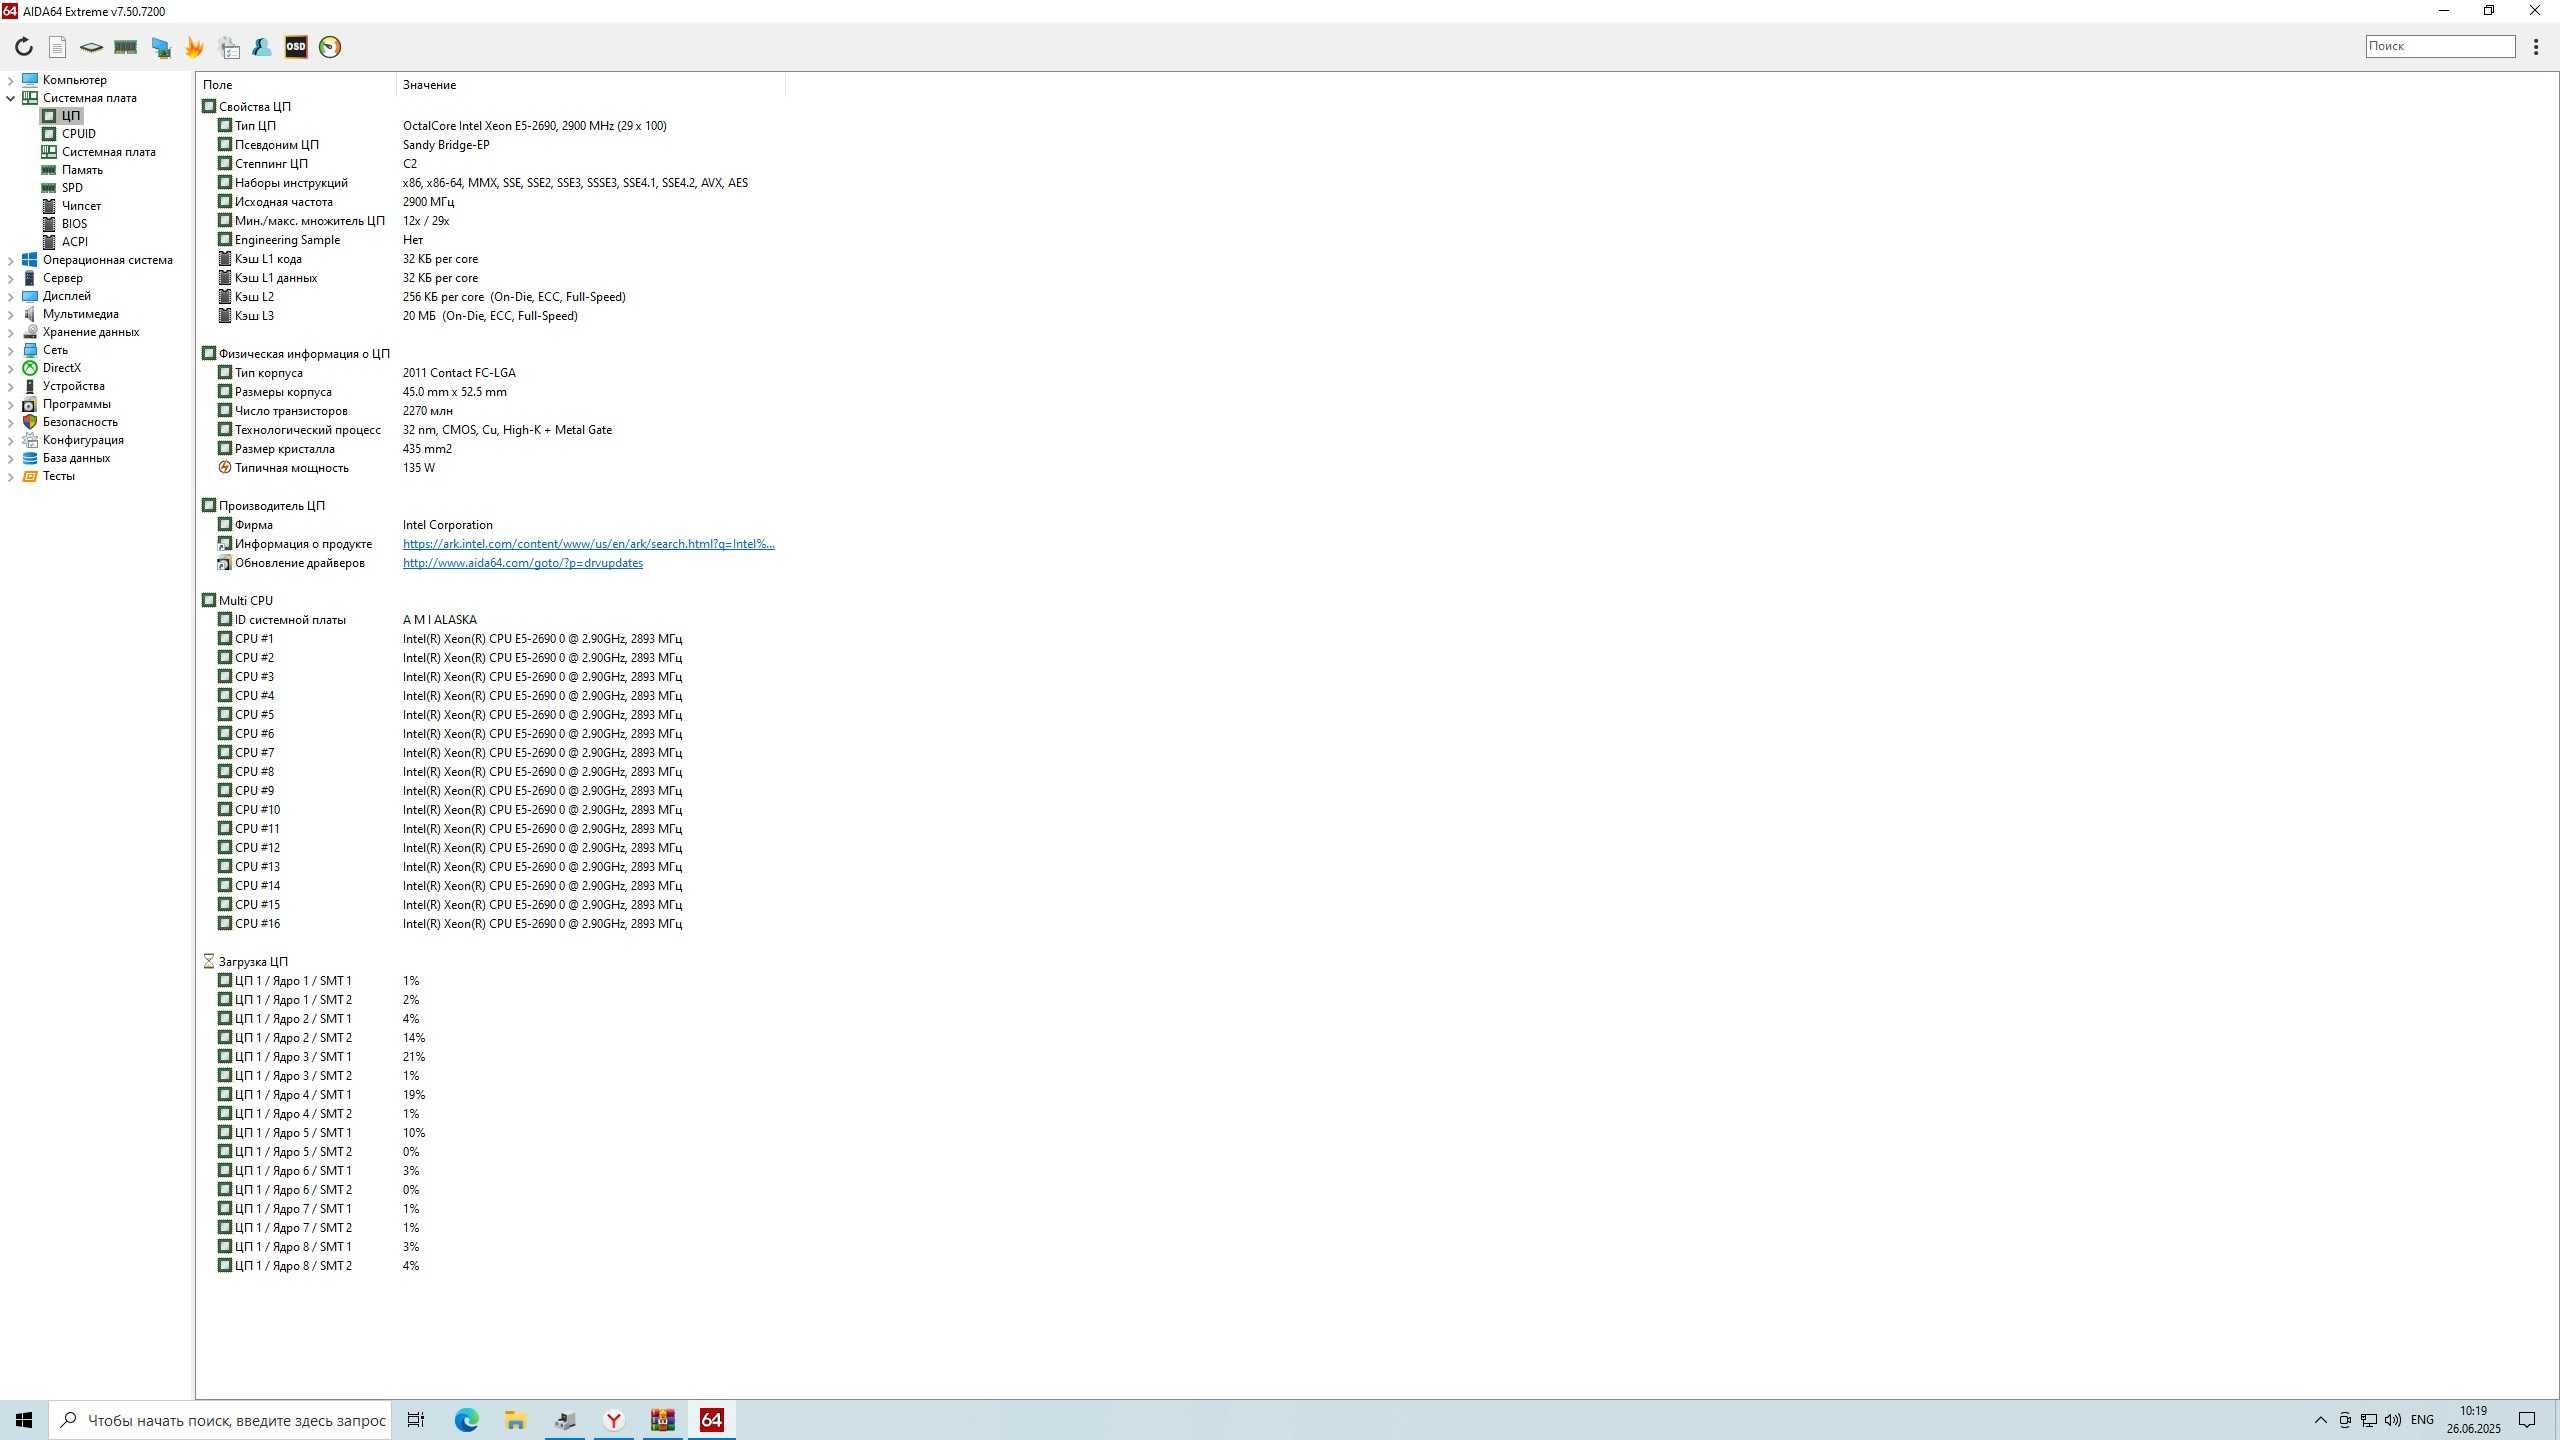This screenshot has width=2560, height=1440.
Task: Click the Конфигурация tree icon
Action: coord(30,440)
